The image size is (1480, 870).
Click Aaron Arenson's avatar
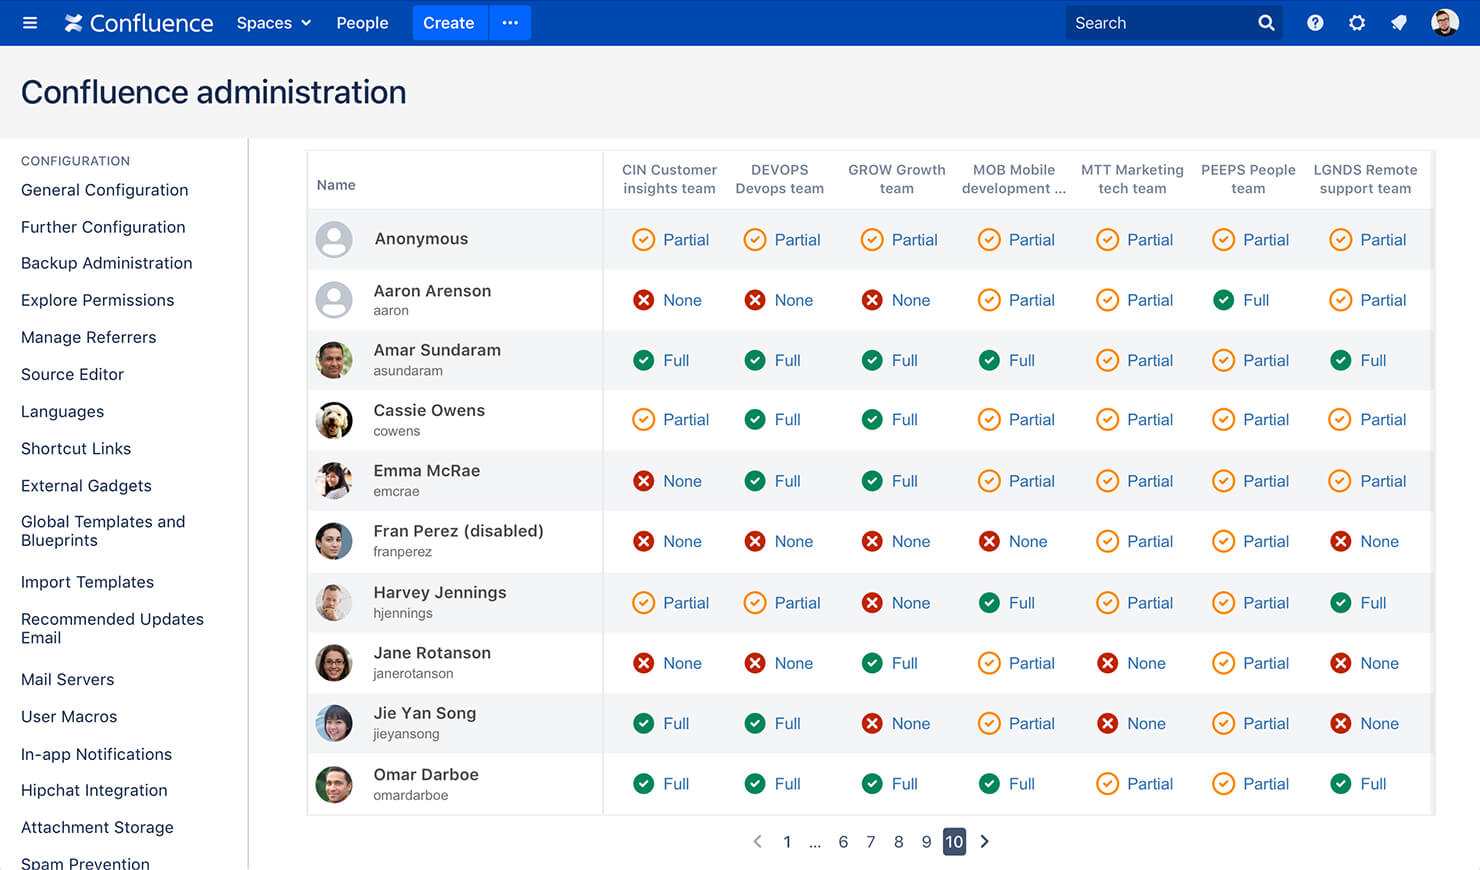tap(334, 300)
